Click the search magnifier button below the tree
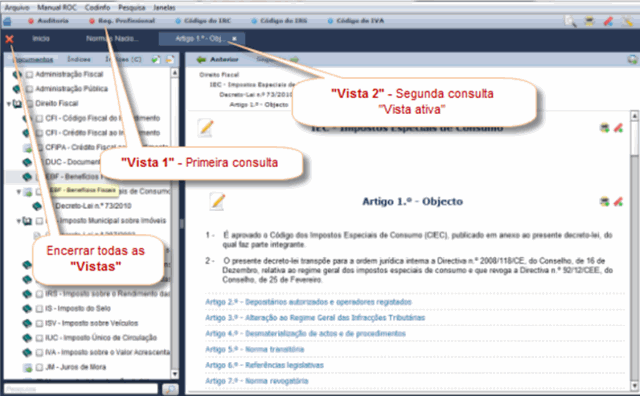 [x=170, y=389]
